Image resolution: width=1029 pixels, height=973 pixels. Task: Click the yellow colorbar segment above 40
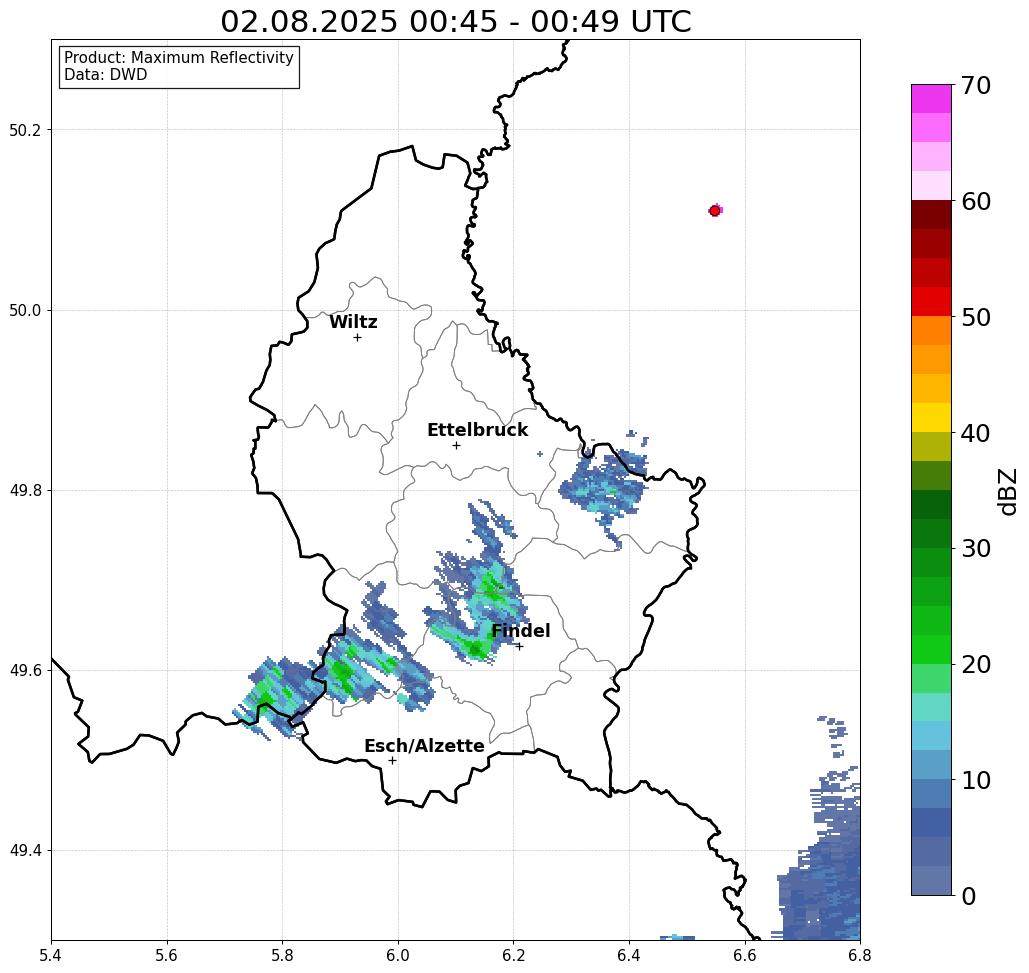click(x=931, y=417)
